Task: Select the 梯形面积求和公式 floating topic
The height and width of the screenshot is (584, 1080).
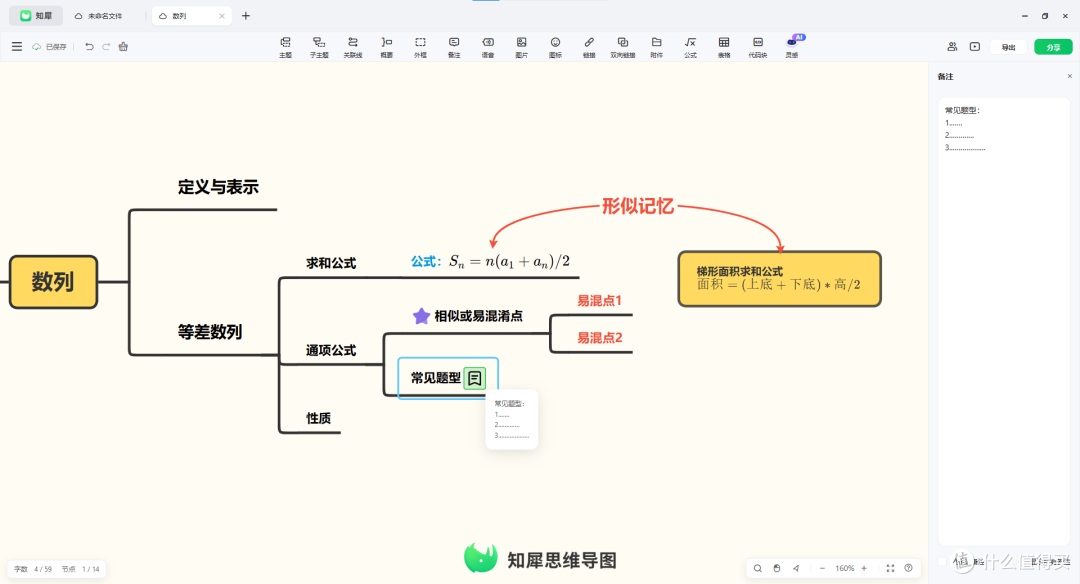Action: [779, 279]
